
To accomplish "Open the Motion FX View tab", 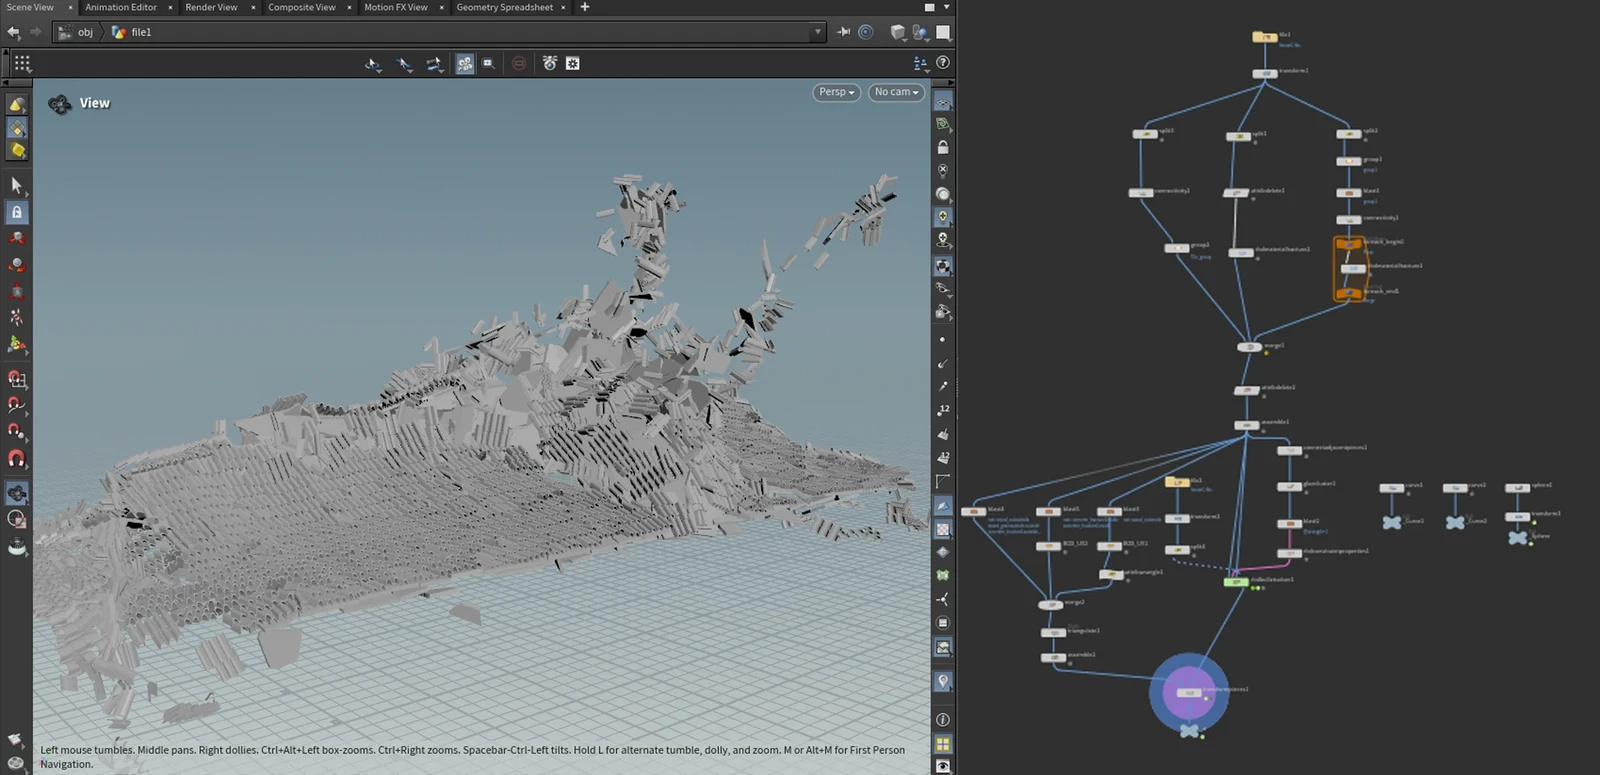I will click(x=395, y=7).
